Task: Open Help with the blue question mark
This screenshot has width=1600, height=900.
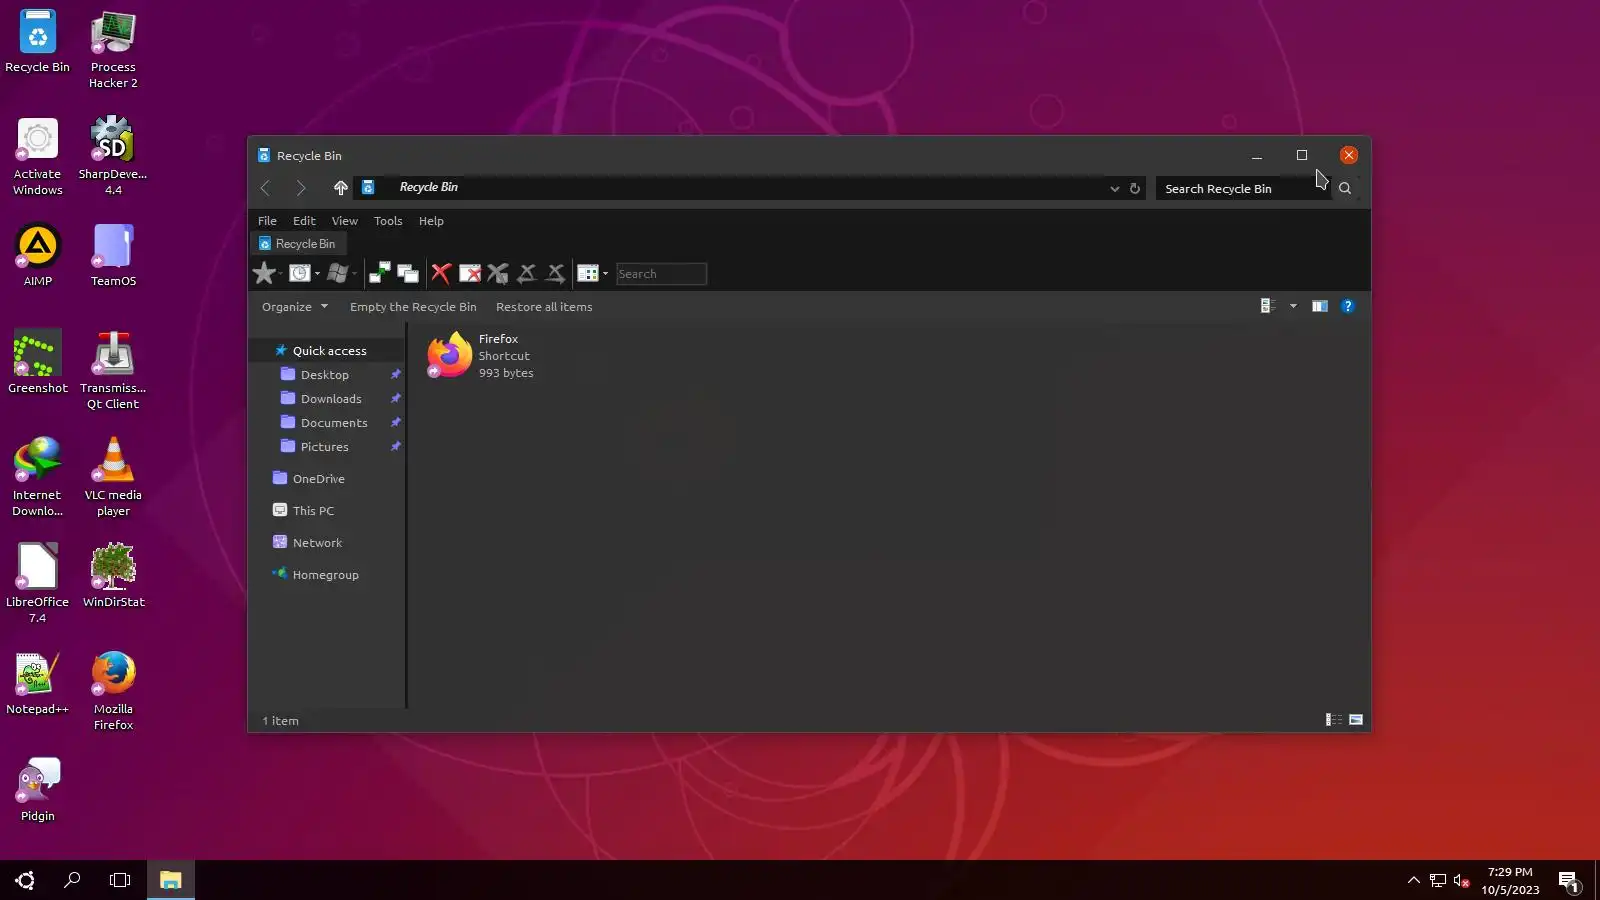Action: [1348, 306]
